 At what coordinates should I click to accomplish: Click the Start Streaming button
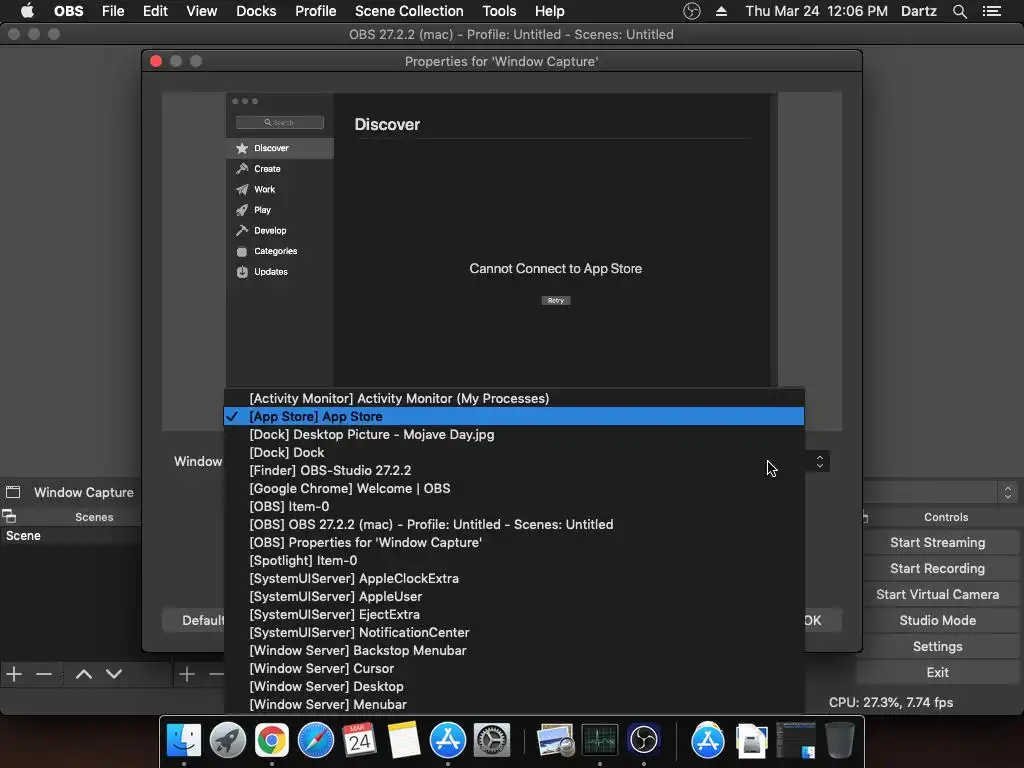pyautogui.click(x=937, y=543)
